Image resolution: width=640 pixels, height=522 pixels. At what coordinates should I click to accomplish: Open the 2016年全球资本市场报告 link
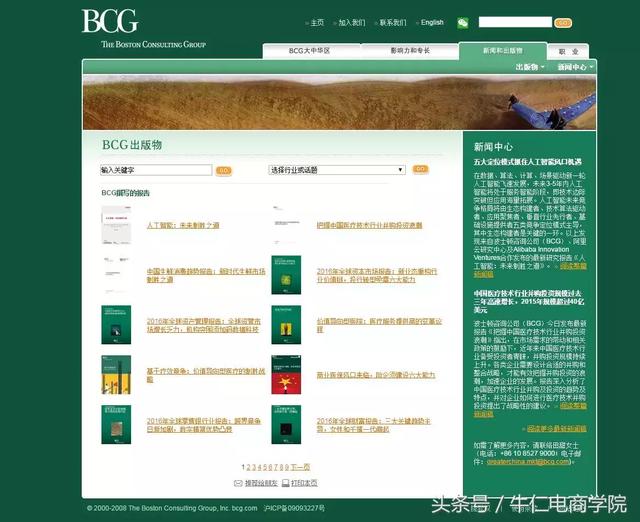click(x=377, y=275)
